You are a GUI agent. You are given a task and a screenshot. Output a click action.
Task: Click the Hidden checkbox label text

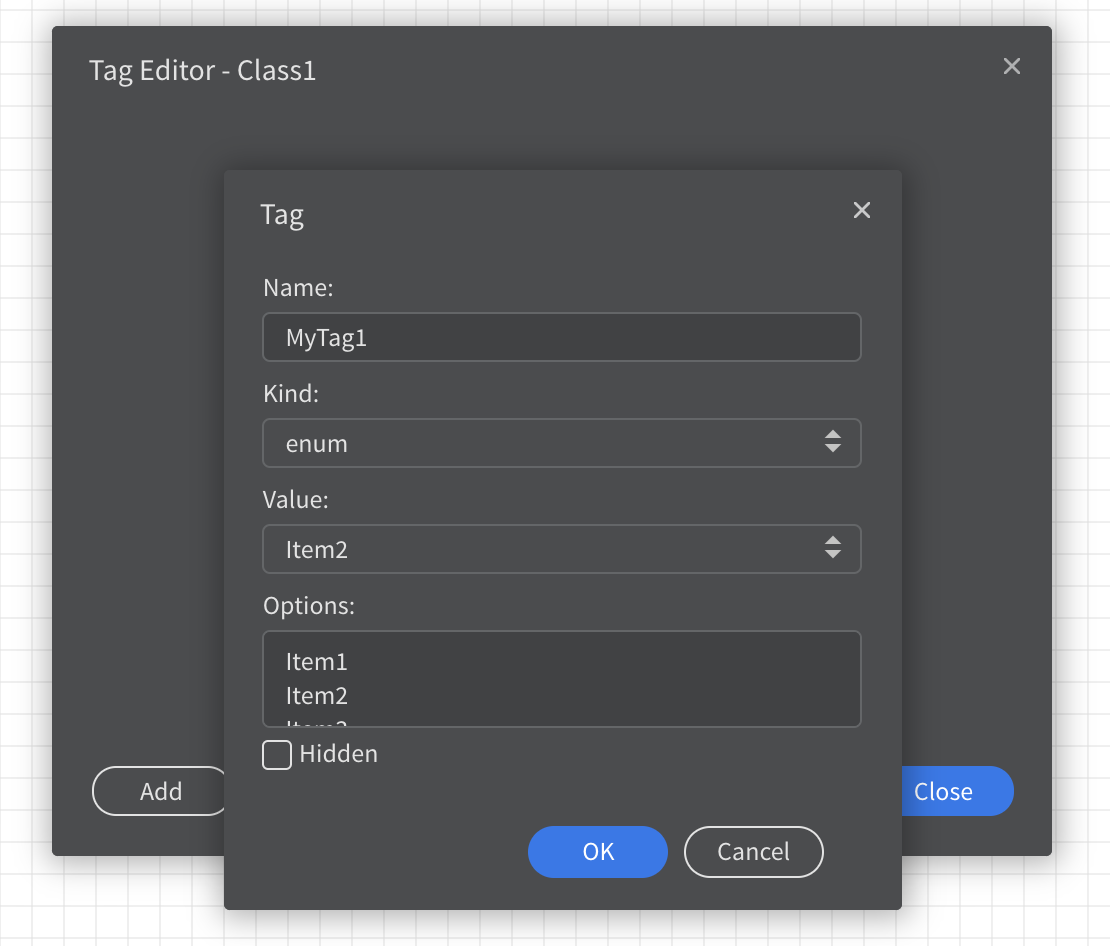[339, 754]
